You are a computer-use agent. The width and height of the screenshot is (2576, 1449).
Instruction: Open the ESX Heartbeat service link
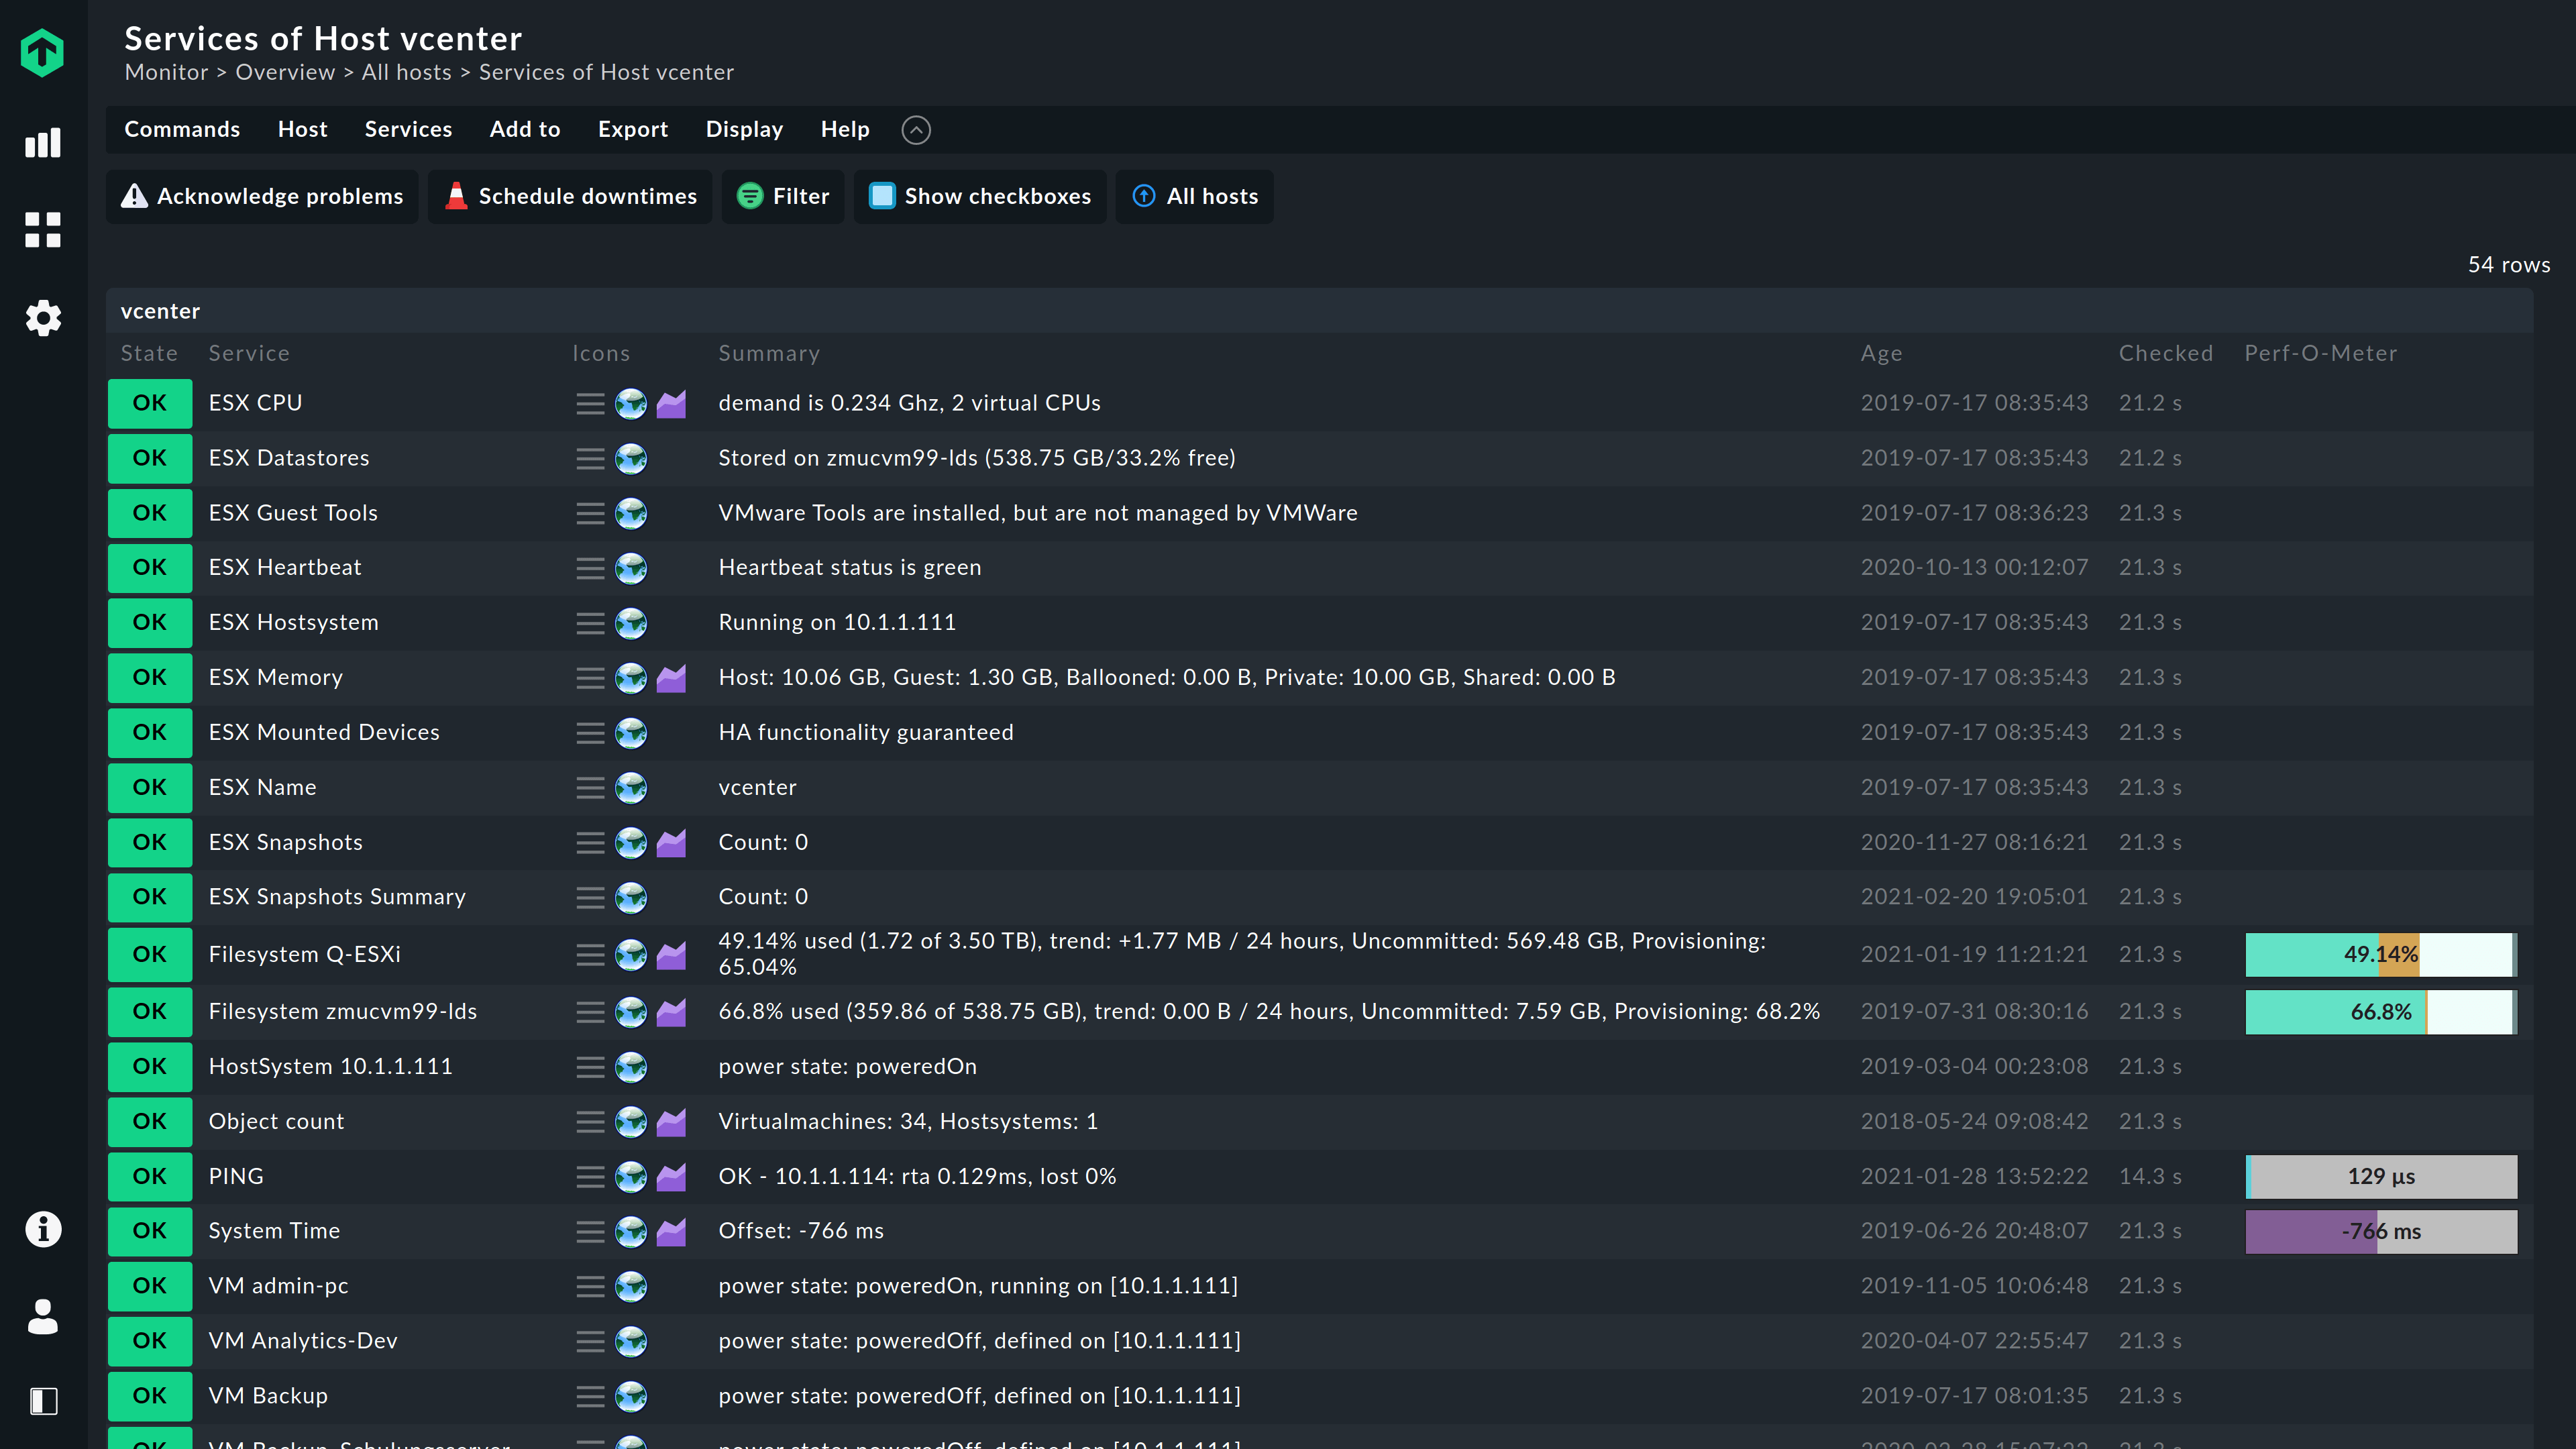[x=285, y=567]
